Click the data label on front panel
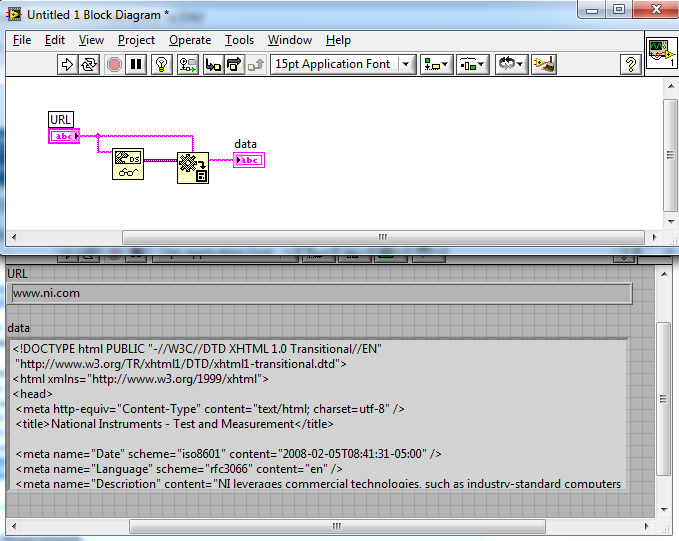Image resolution: width=679 pixels, height=541 pixels. (x=19, y=328)
